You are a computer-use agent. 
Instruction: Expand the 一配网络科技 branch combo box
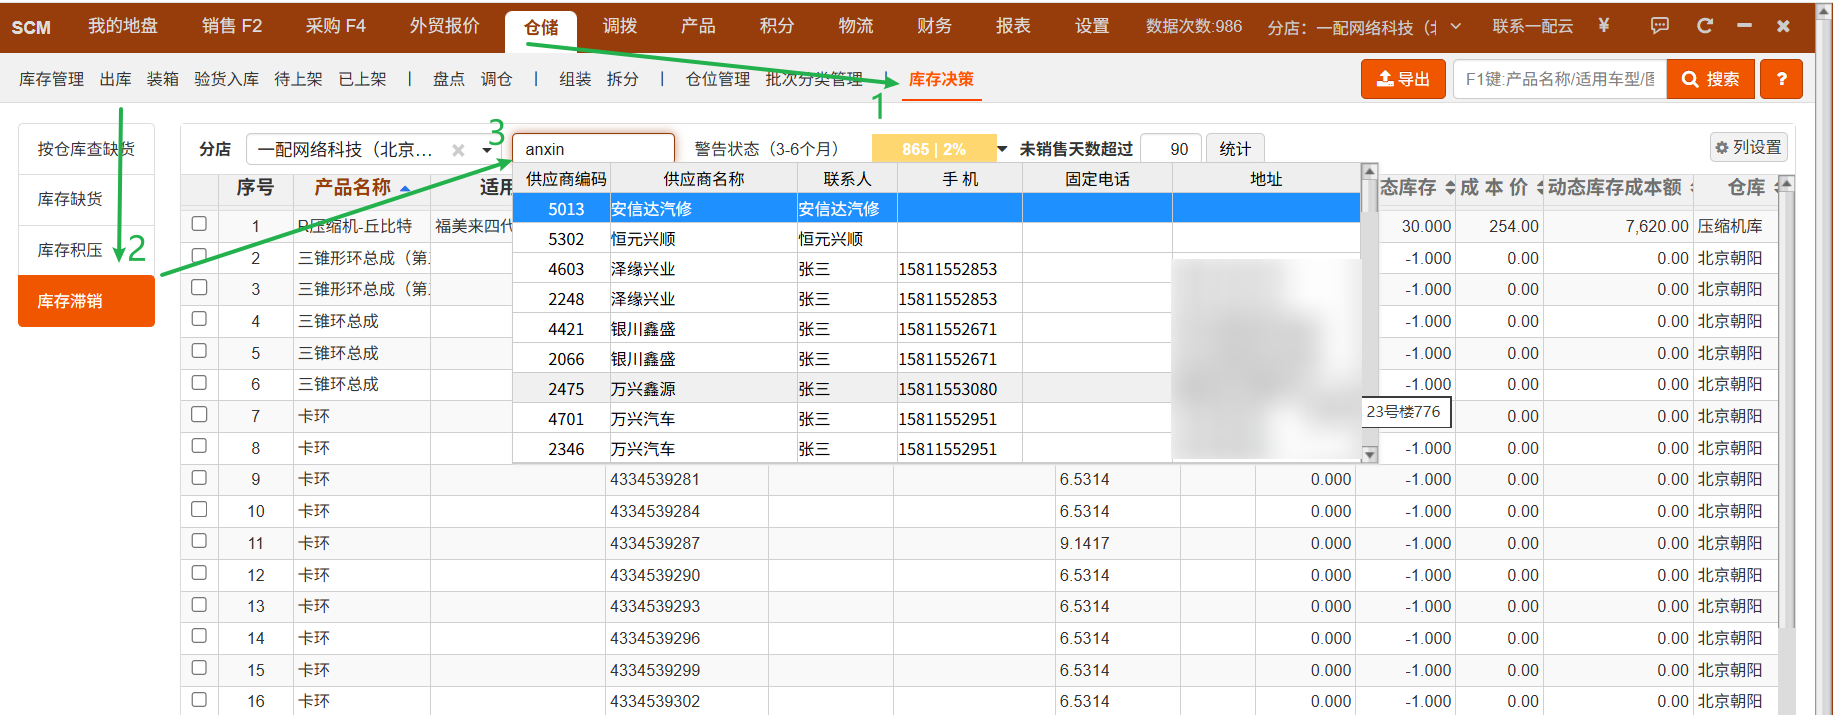point(487,150)
